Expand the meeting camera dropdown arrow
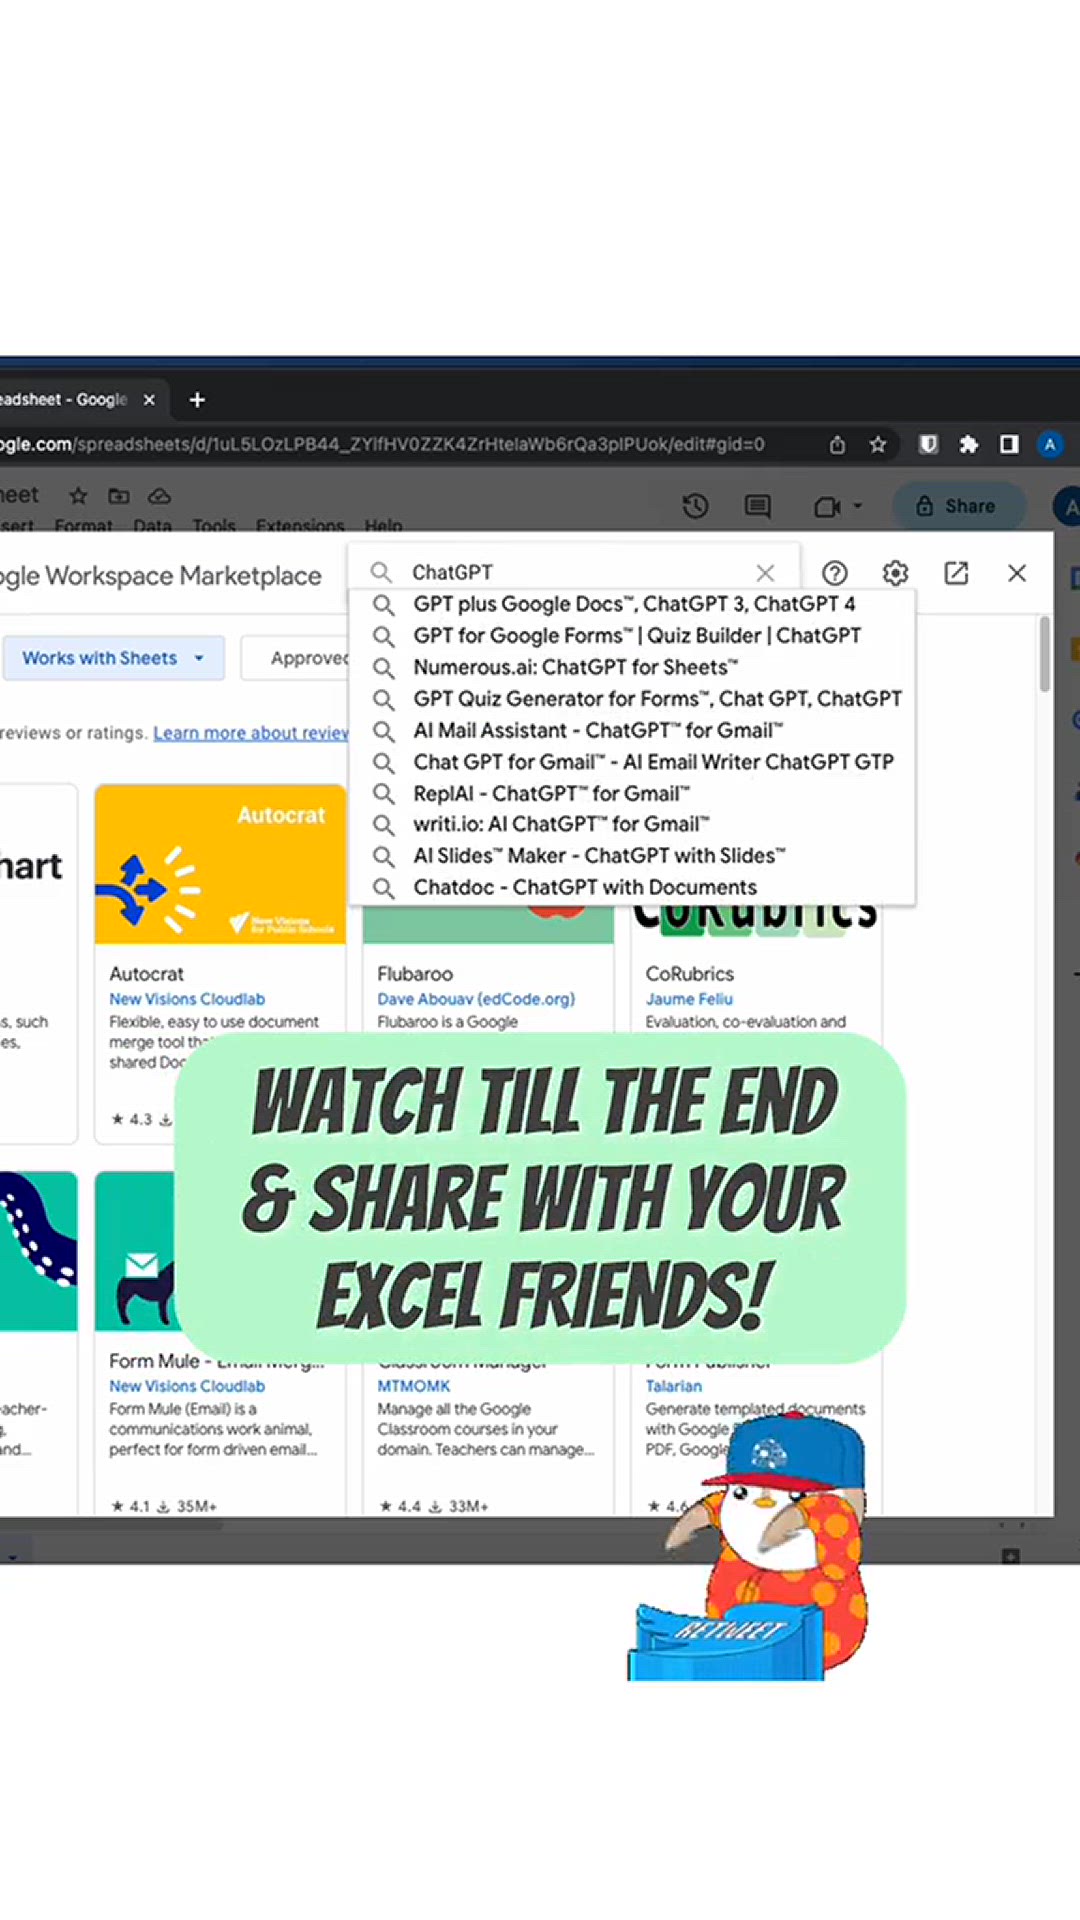This screenshot has height=1920, width=1080. [x=858, y=506]
